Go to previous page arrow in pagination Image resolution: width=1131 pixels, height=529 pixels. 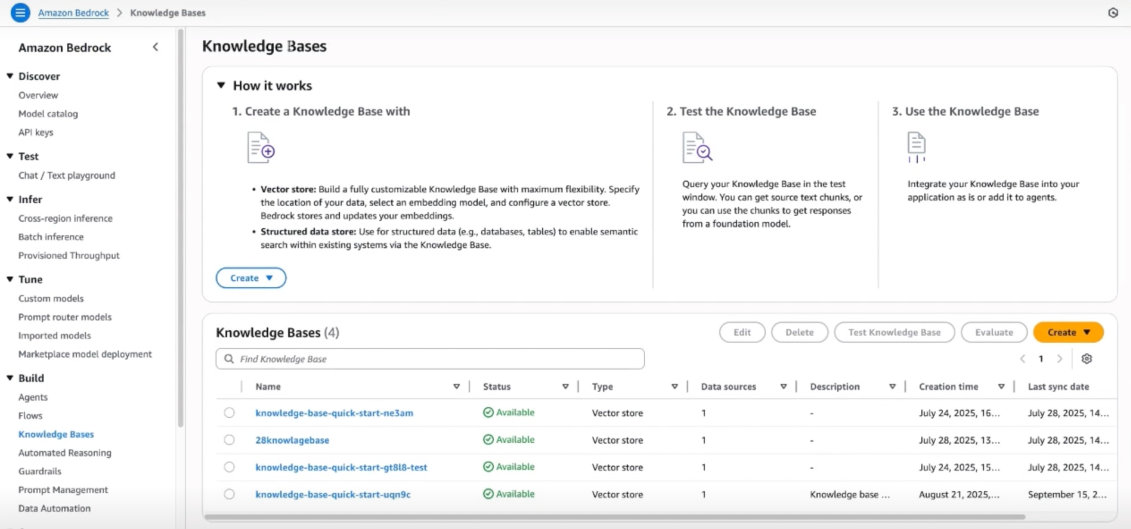(1023, 359)
